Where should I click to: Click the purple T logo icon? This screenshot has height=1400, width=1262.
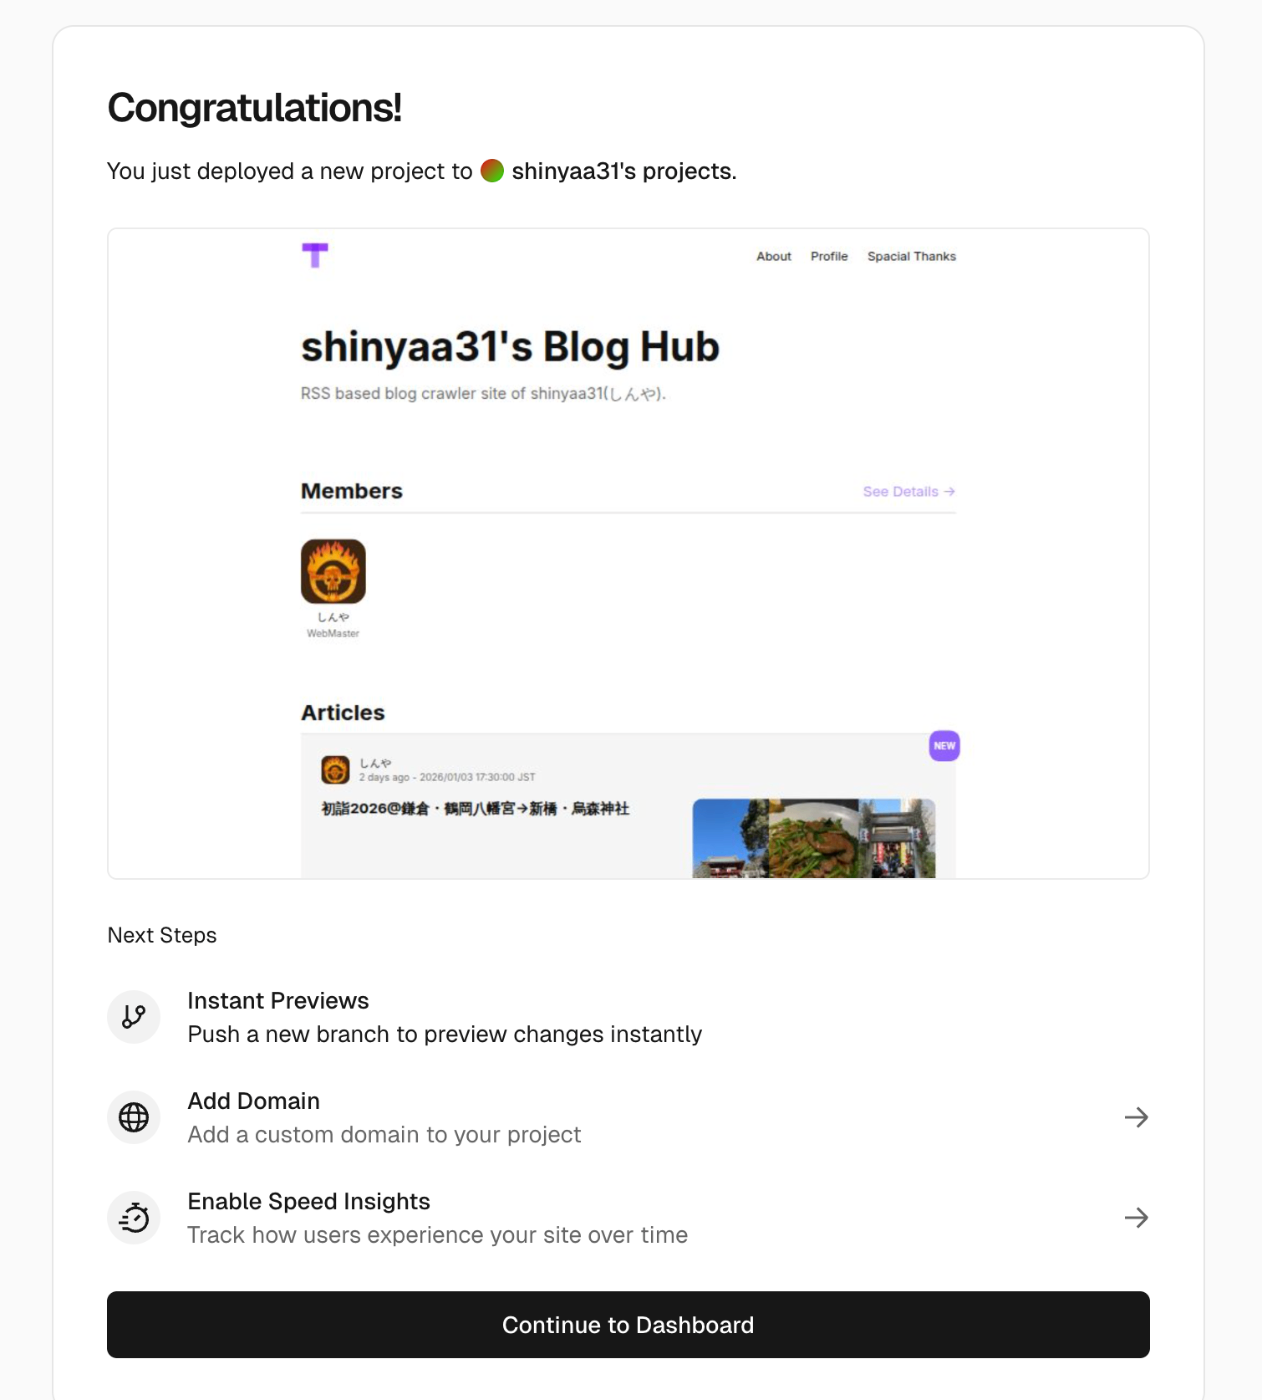click(315, 255)
